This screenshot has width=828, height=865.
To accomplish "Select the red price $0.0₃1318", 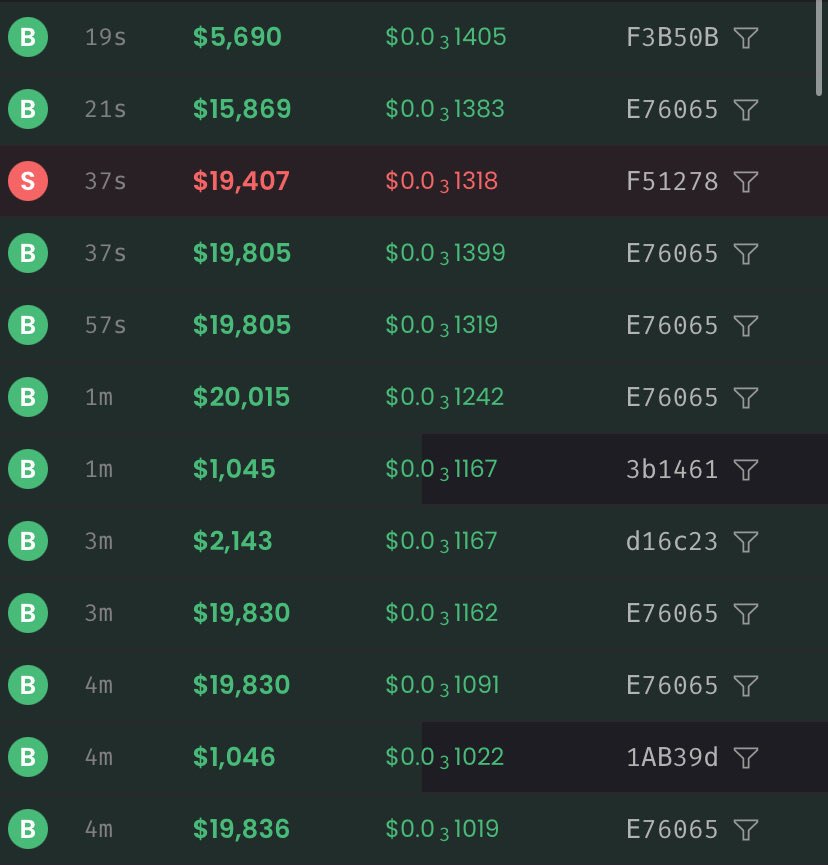I will point(441,181).
